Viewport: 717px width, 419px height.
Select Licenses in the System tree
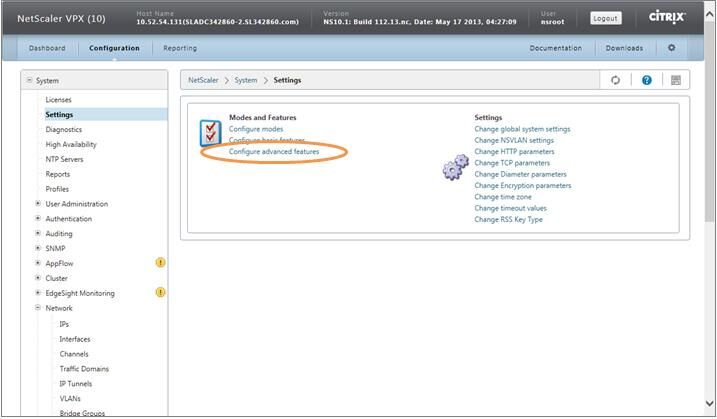pyautogui.click(x=59, y=99)
